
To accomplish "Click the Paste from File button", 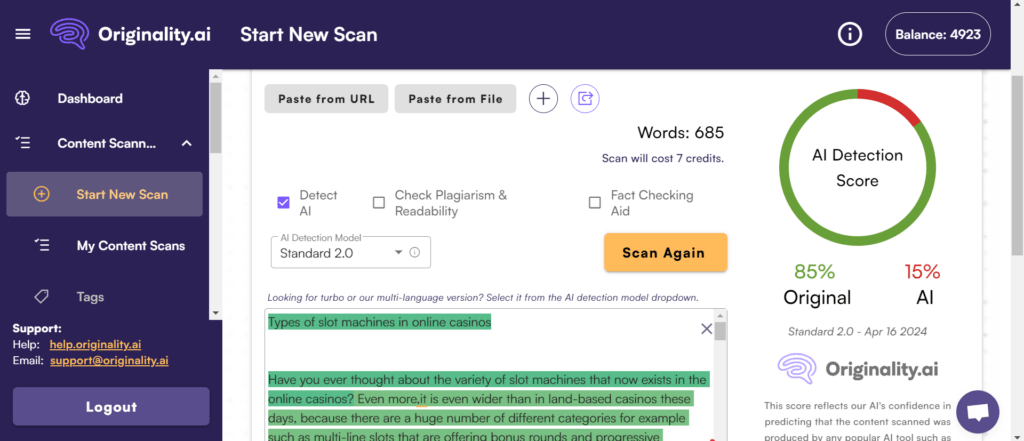I will coord(456,99).
